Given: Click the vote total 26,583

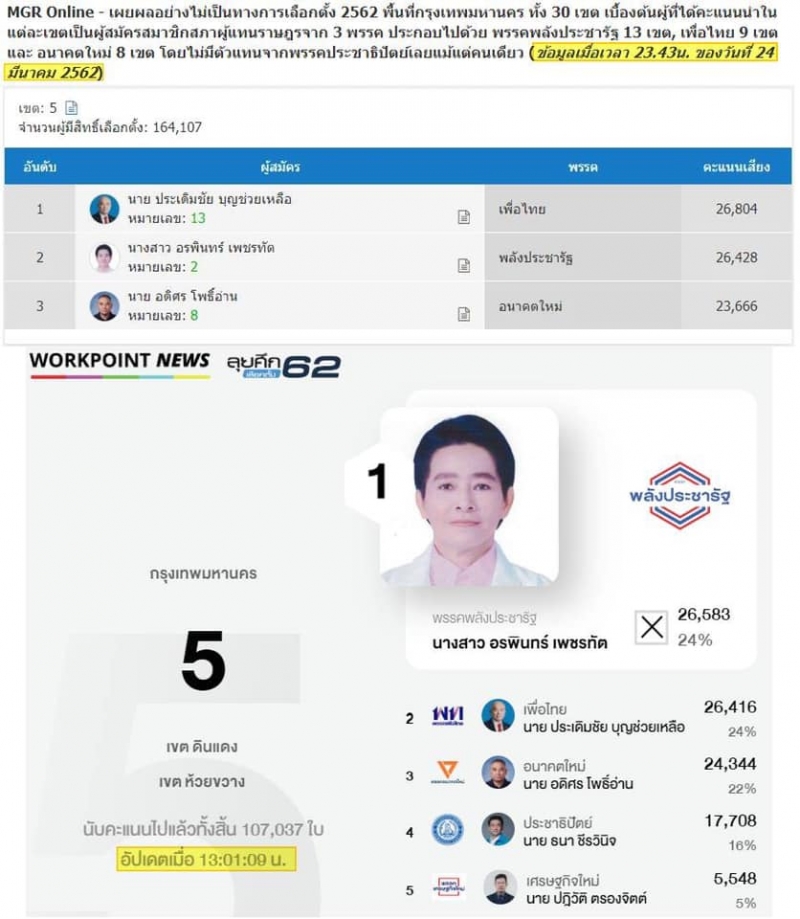Looking at the screenshot, I should coord(704,615).
